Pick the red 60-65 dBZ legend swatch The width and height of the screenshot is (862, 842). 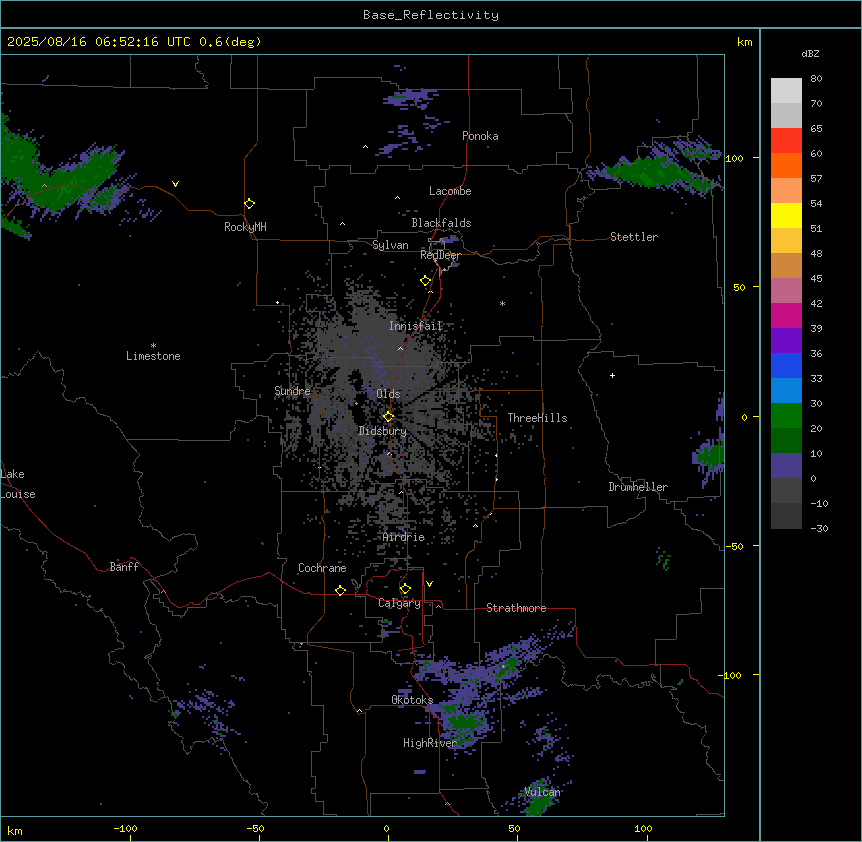point(786,141)
